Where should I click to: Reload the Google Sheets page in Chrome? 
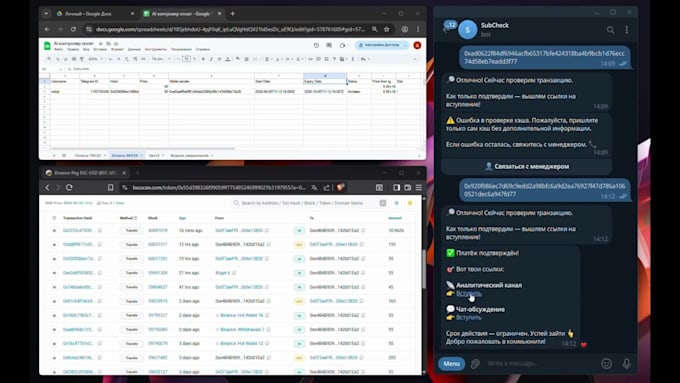[x=73, y=29]
